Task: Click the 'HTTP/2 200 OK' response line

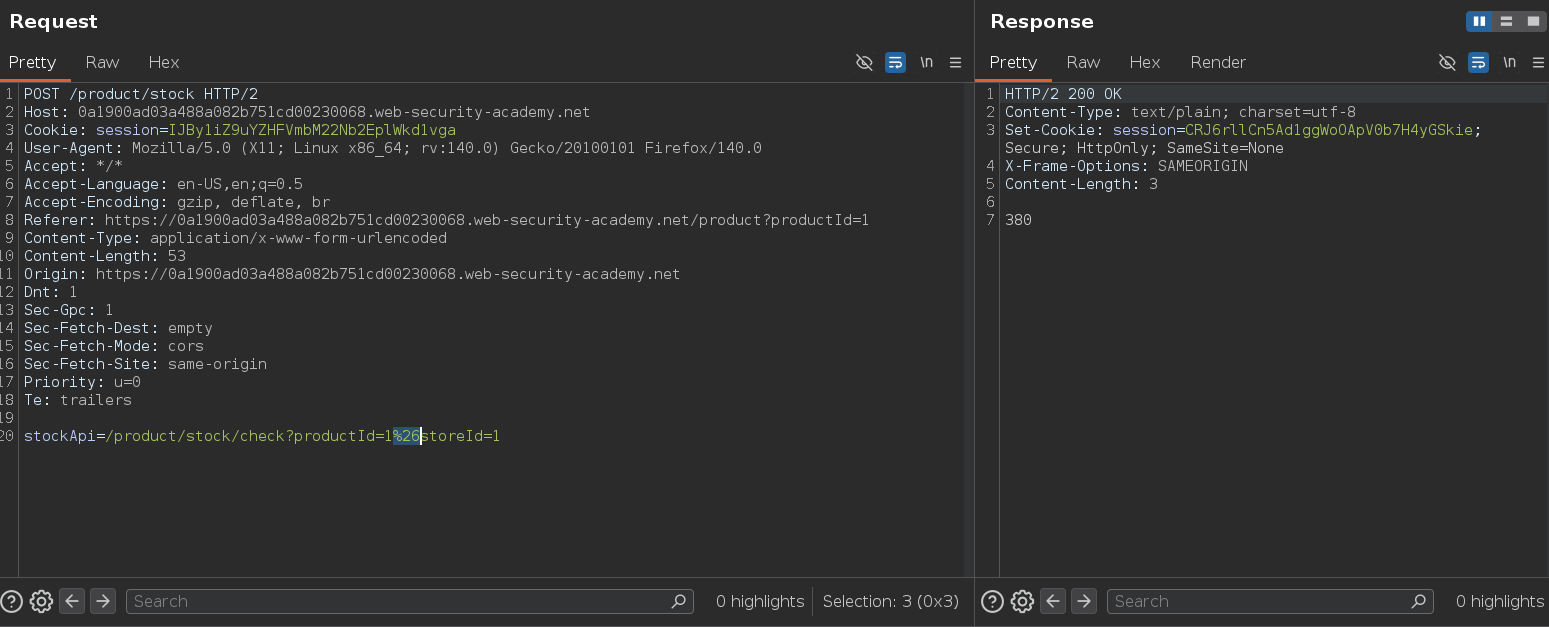Action: point(1063,94)
